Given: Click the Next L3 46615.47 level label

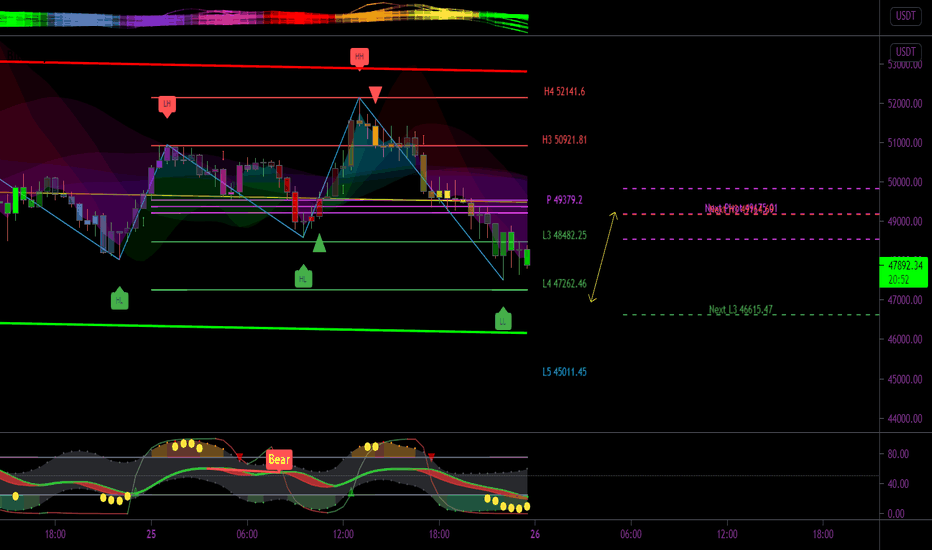Looking at the screenshot, I should (x=741, y=309).
